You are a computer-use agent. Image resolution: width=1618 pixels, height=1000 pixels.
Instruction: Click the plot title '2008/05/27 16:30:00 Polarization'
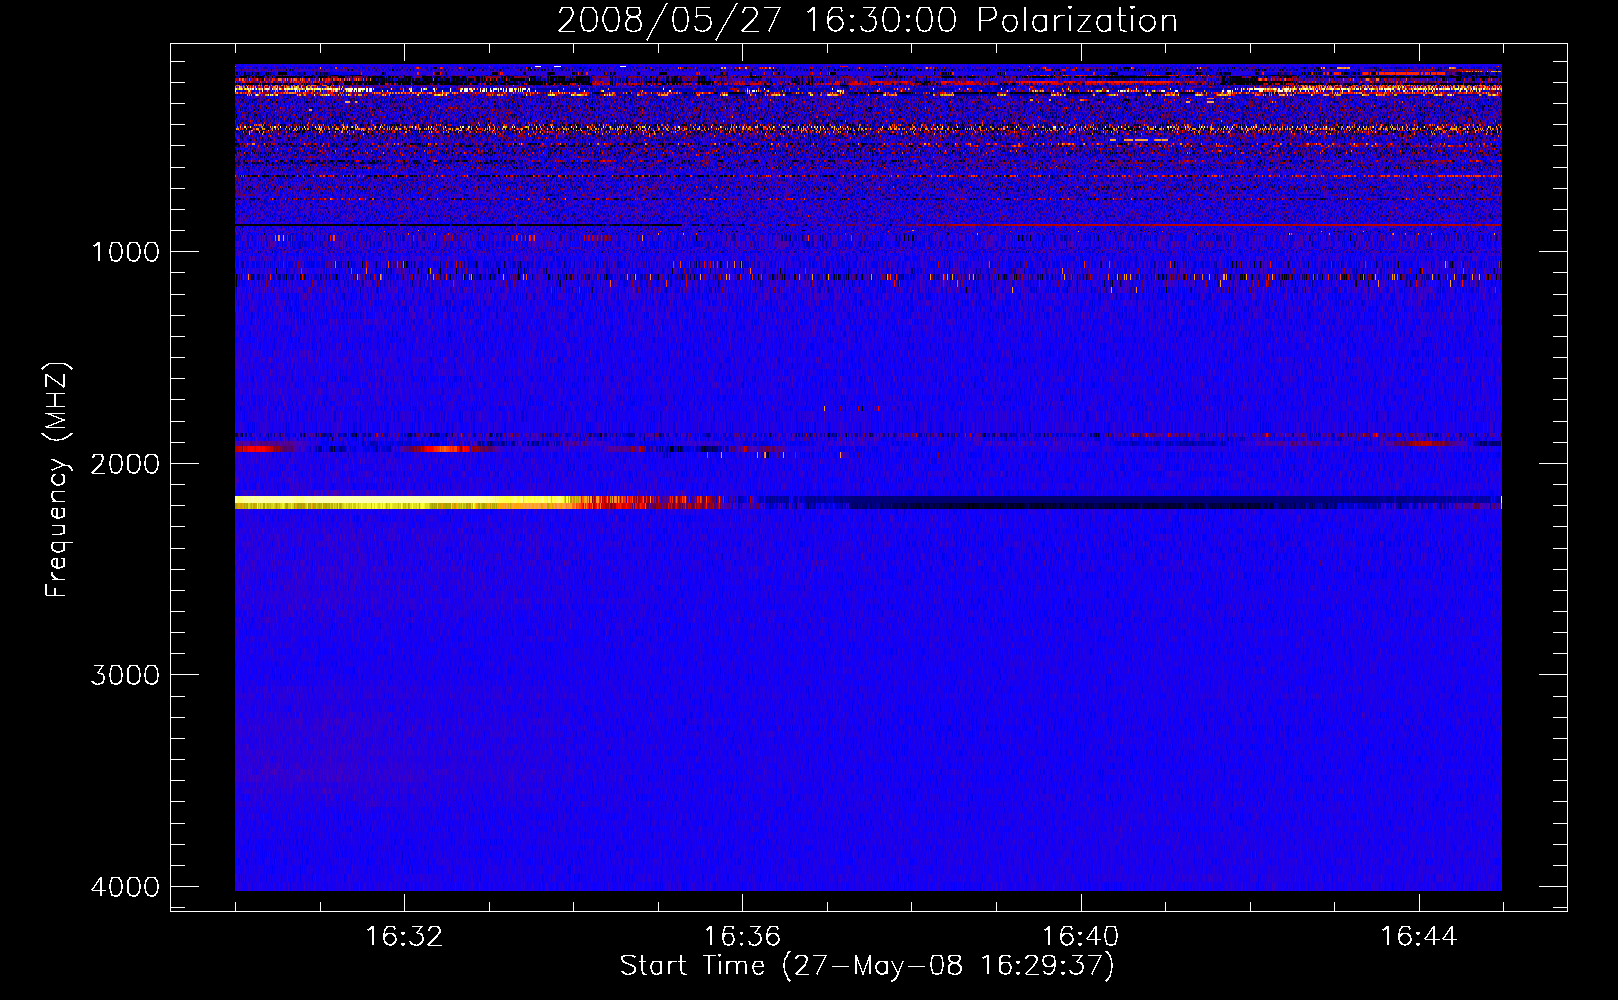point(867,20)
